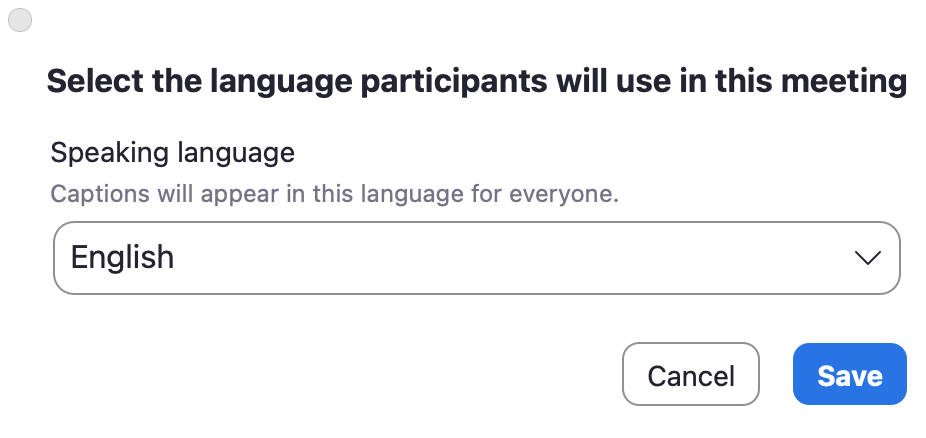The height and width of the screenshot is (438, 926).
Task: Cancel without changing the speaking language
Action: (690, 375)
